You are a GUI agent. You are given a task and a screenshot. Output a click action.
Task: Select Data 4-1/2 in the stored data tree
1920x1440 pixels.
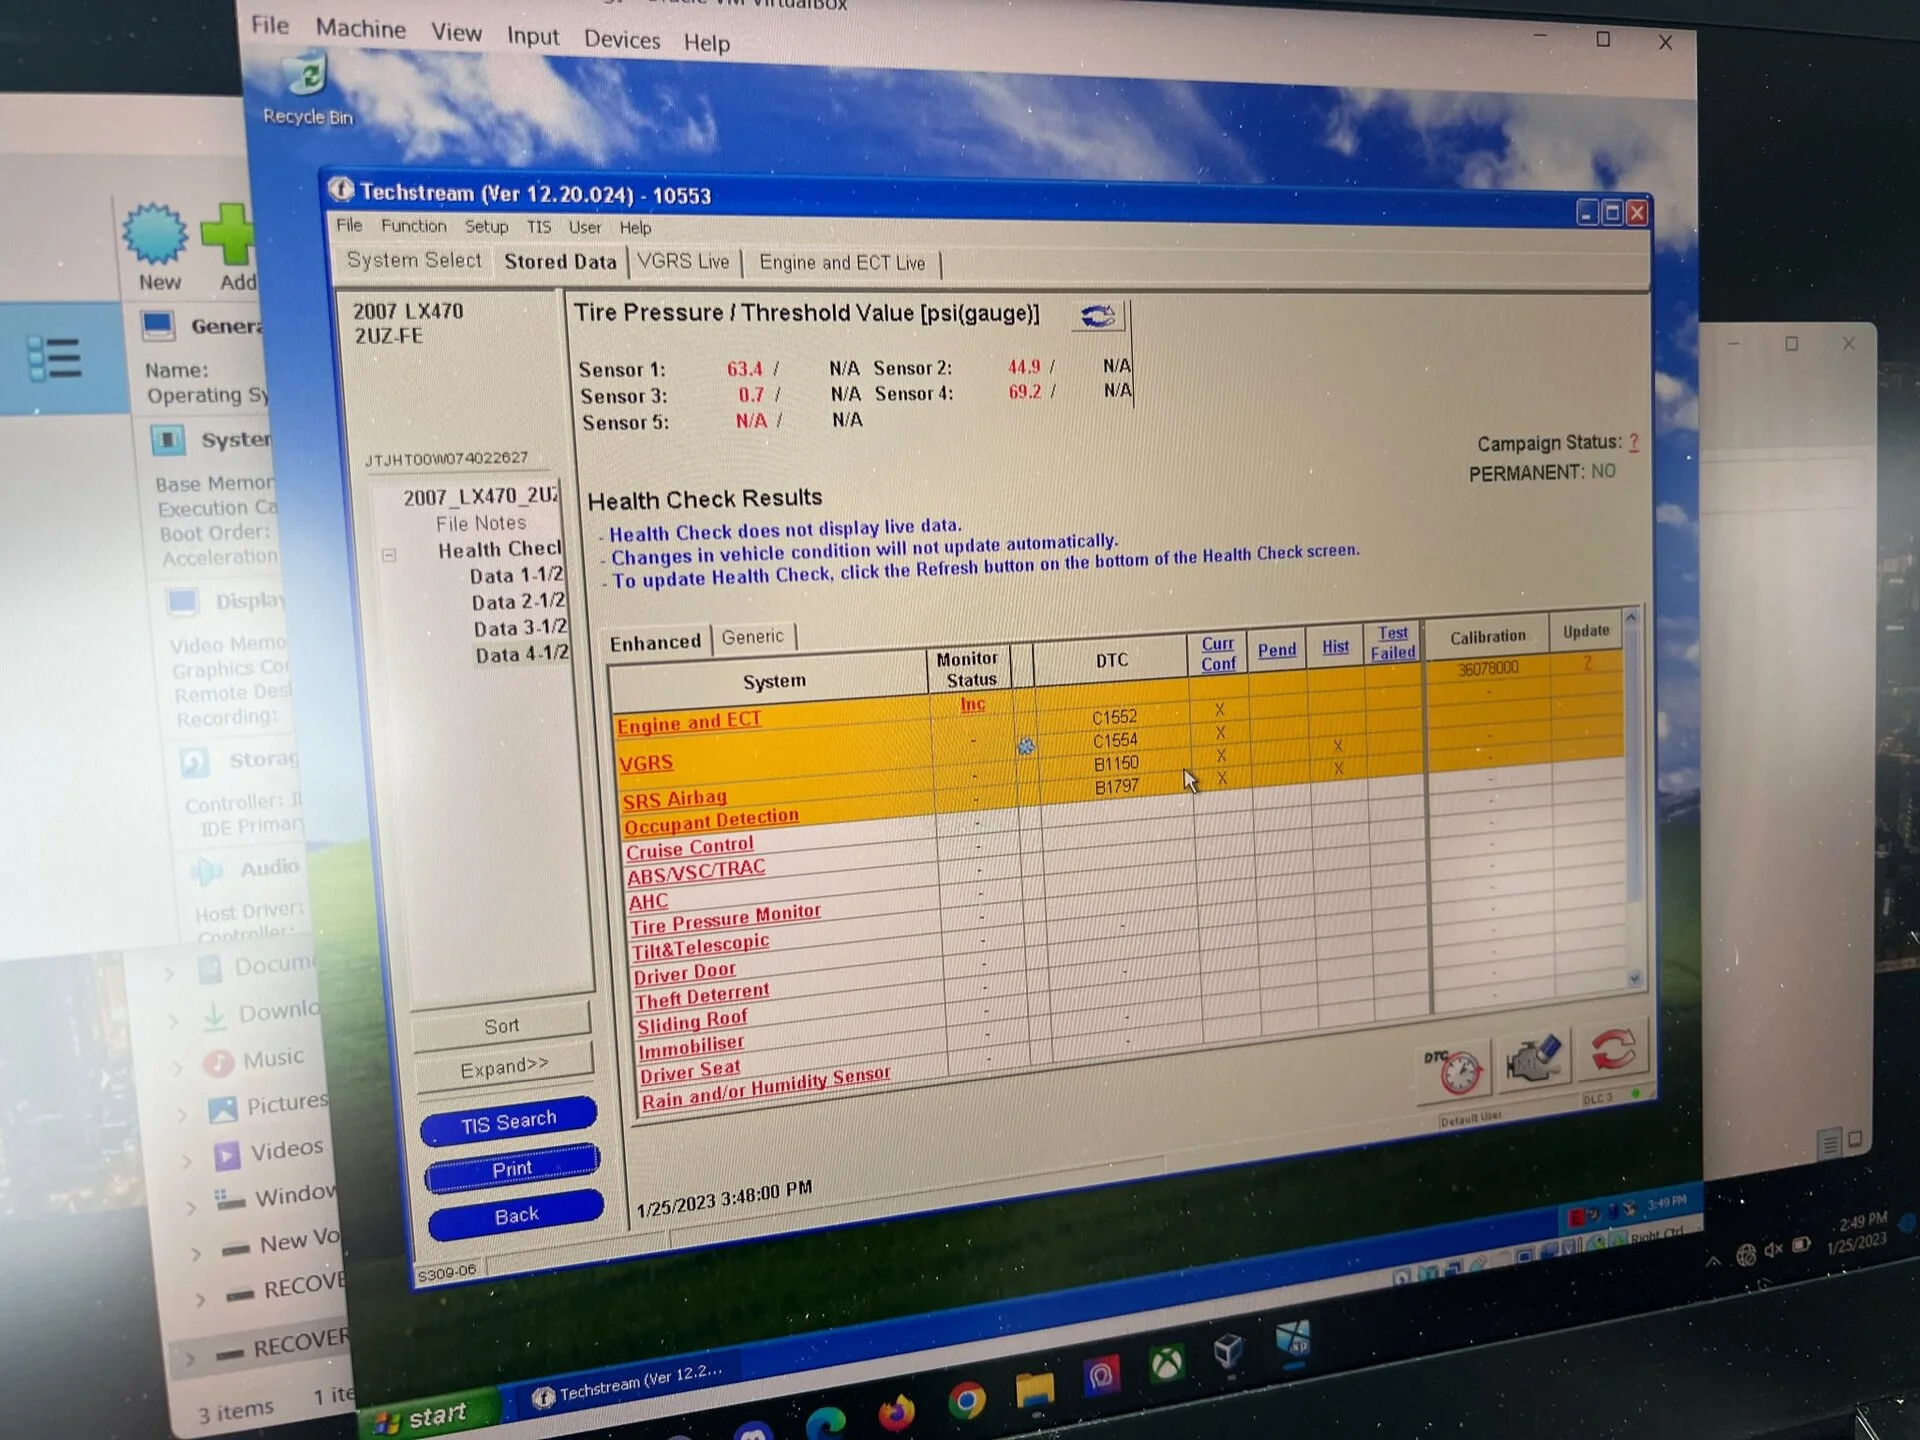pyautogui.click(x=522, y=654)
